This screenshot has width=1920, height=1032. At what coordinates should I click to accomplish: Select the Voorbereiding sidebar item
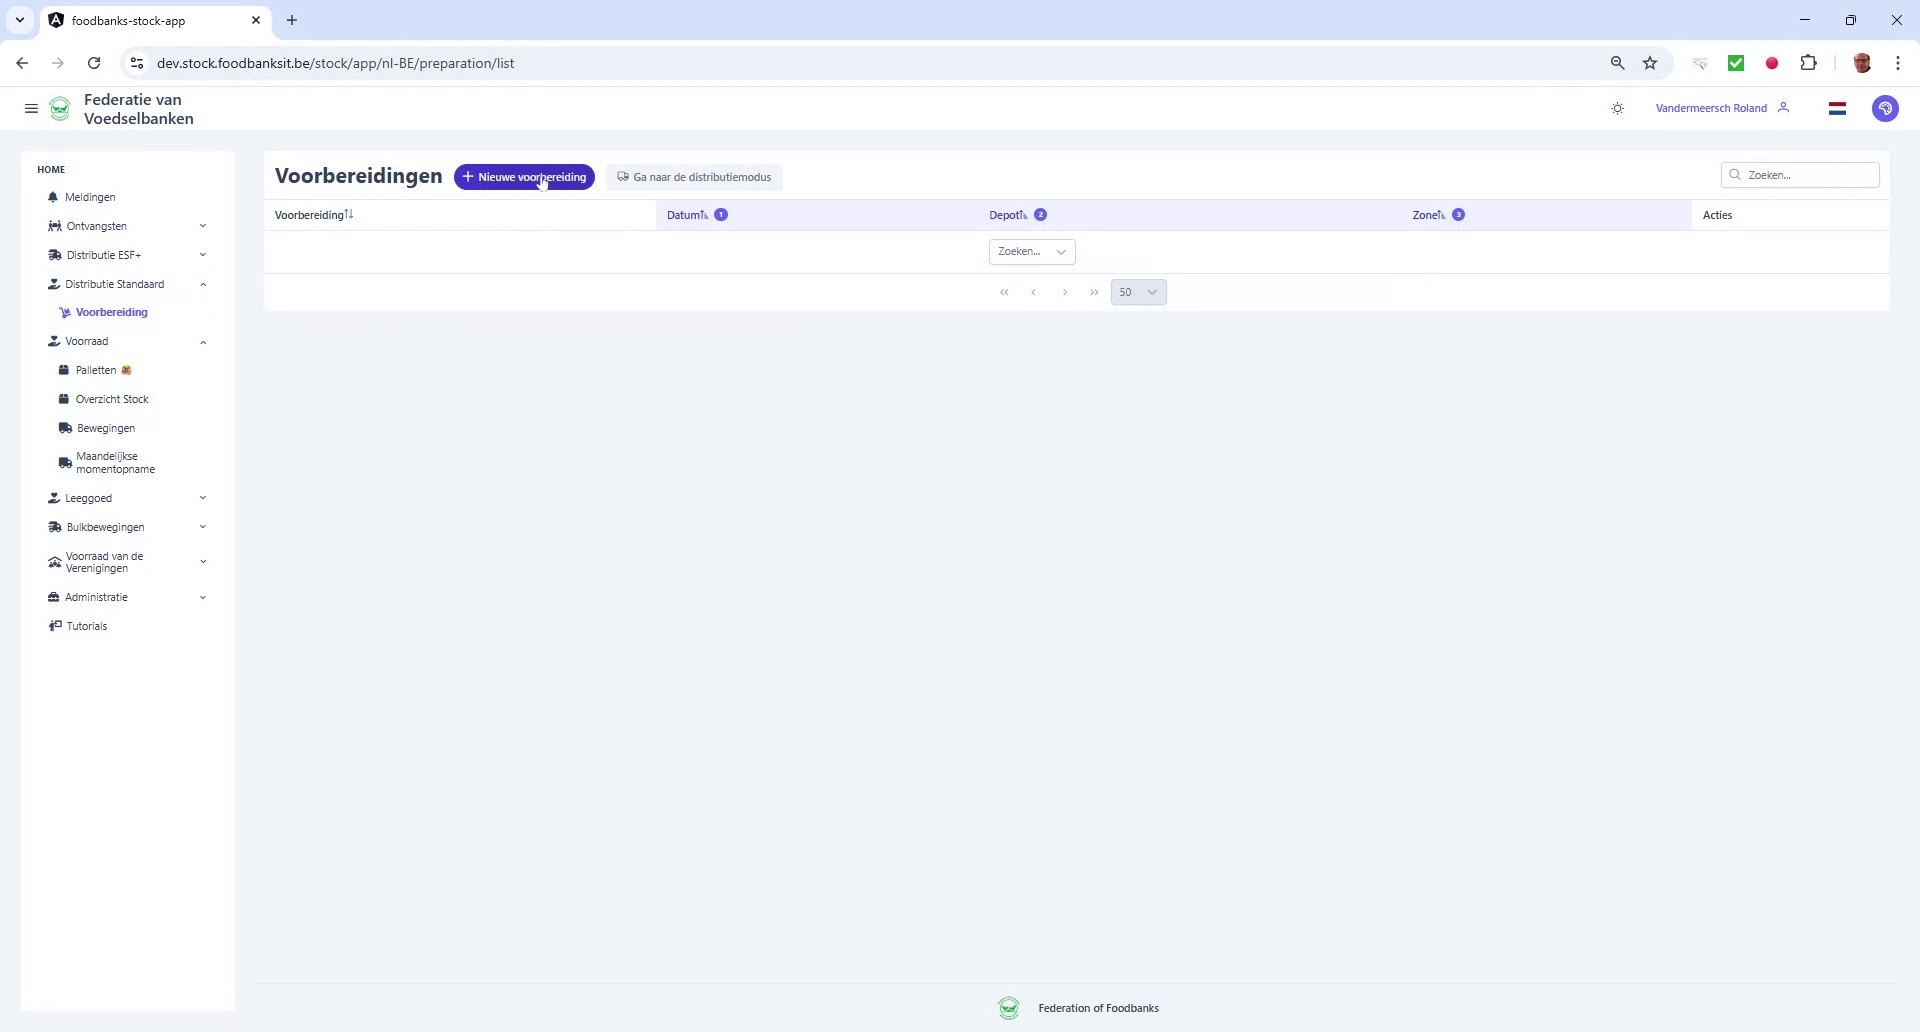(x=110, y=312)
